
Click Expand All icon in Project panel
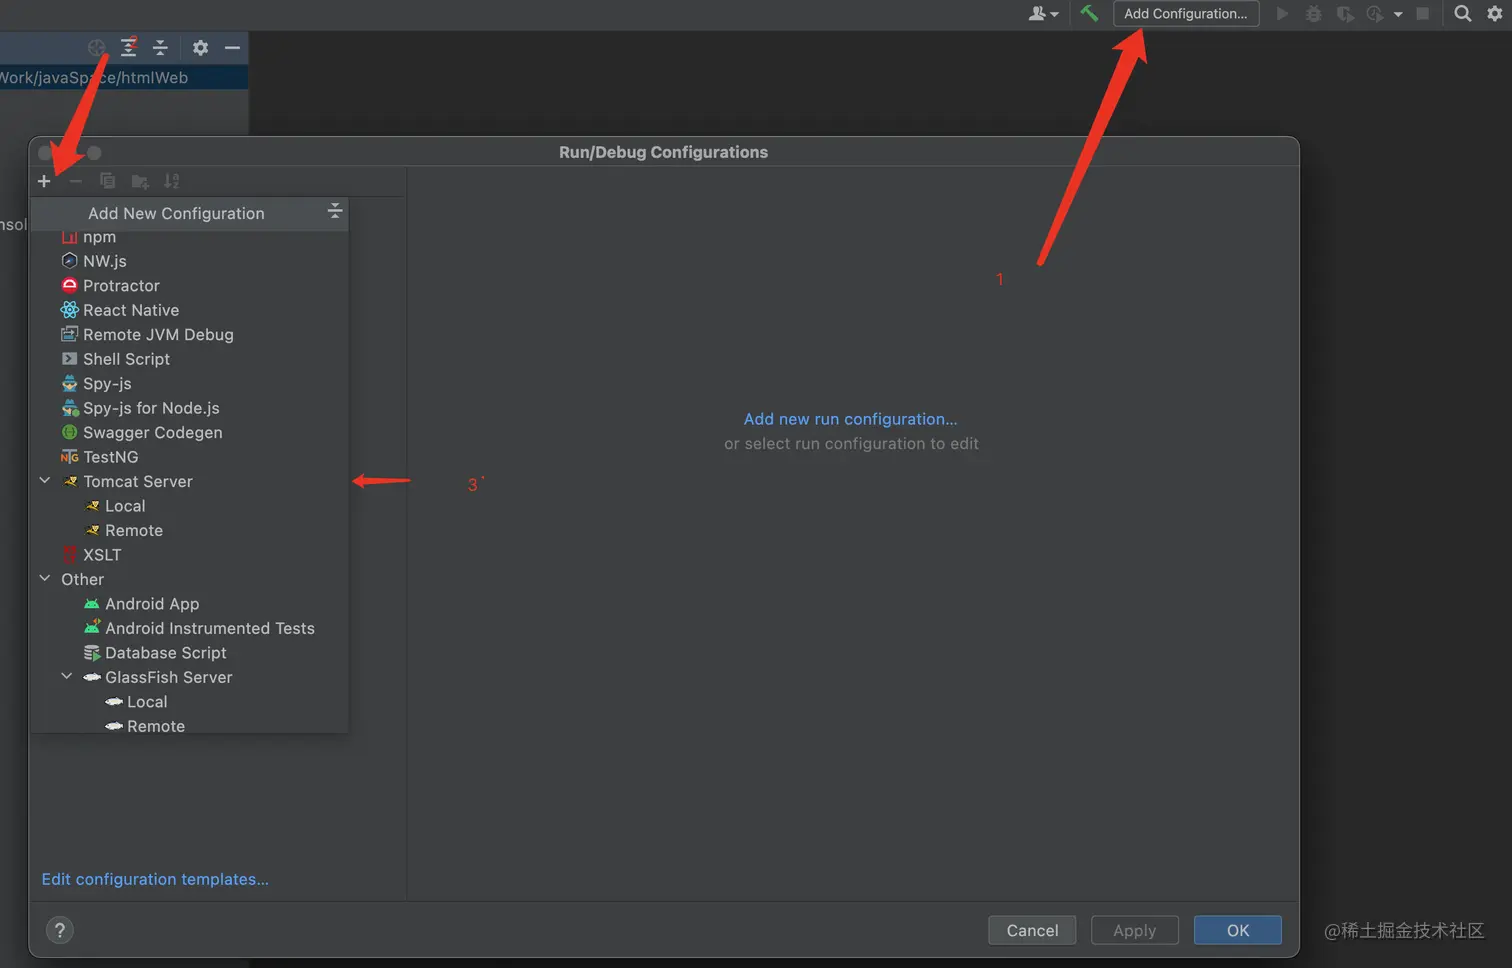click(x=129, y=47)
